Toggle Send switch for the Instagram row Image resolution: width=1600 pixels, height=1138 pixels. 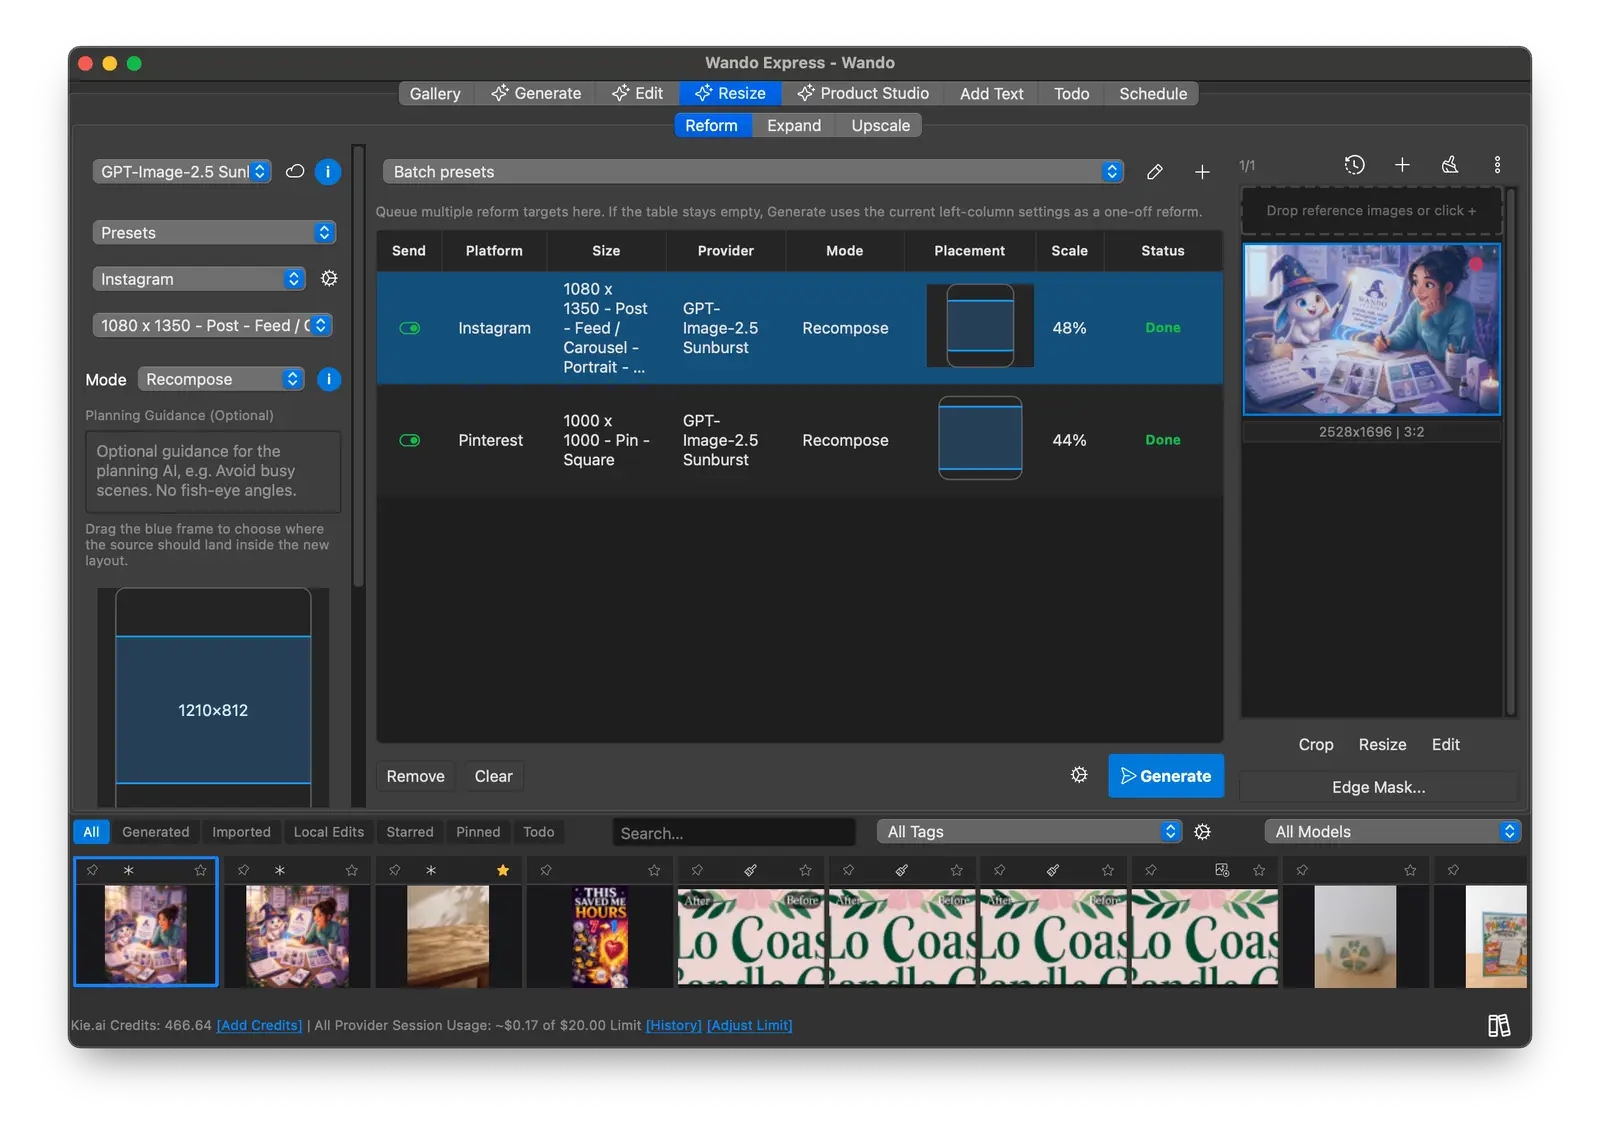pyautogui.click(x=410, y=328)
